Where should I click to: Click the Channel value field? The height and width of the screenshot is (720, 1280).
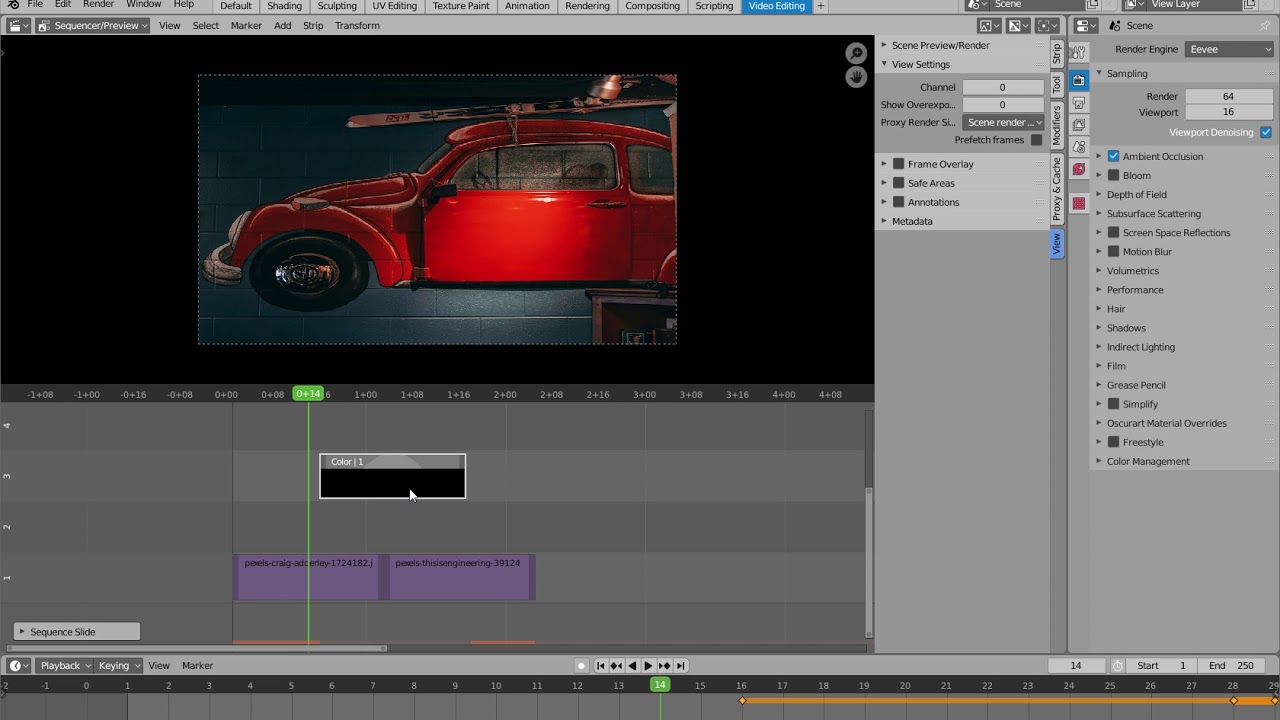point(1002,87)
